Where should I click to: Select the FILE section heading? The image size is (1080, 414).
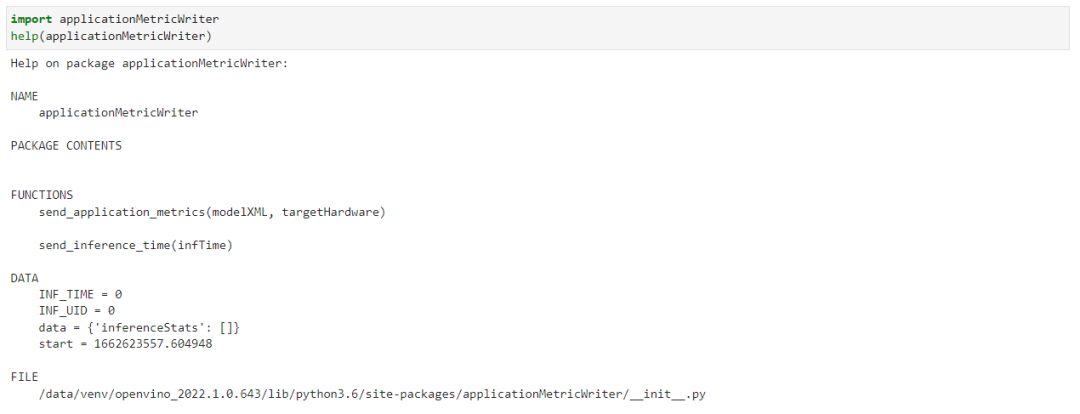point(25,377)
